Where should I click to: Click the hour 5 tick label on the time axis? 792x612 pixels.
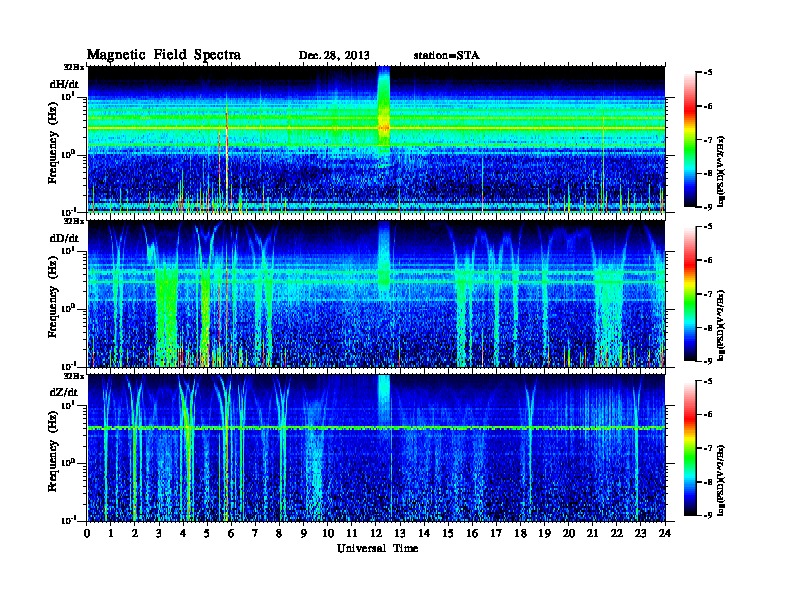(208, 533)
